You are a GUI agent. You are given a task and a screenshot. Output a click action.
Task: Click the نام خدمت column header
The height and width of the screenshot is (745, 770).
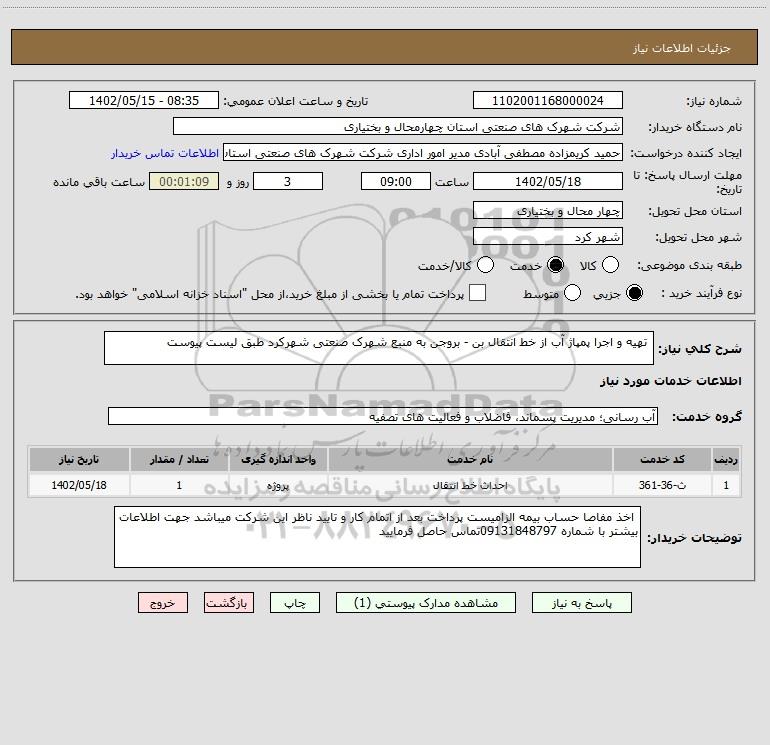470,459
